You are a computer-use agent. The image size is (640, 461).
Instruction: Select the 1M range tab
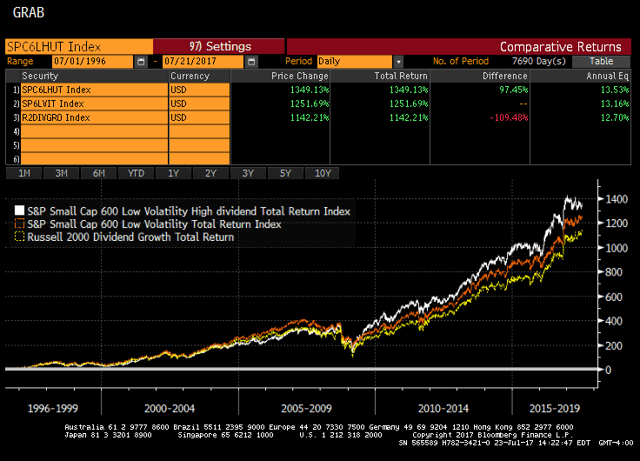pos(24,173)
